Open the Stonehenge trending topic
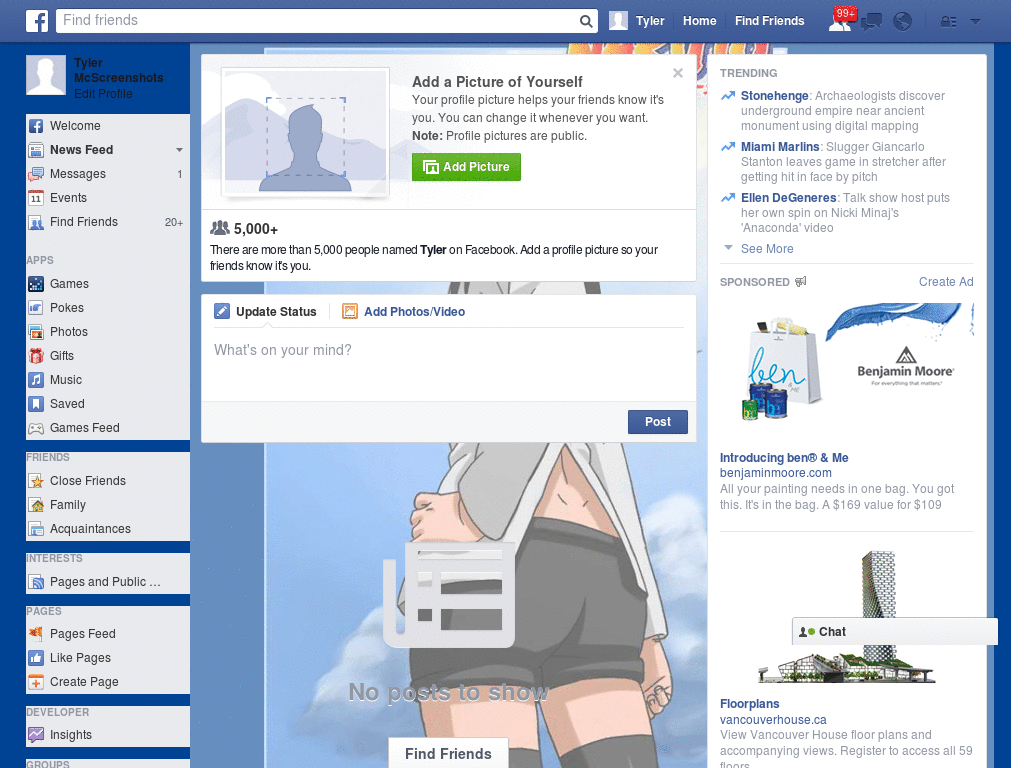Viewport: 1024px width, 768px height. 775,96
